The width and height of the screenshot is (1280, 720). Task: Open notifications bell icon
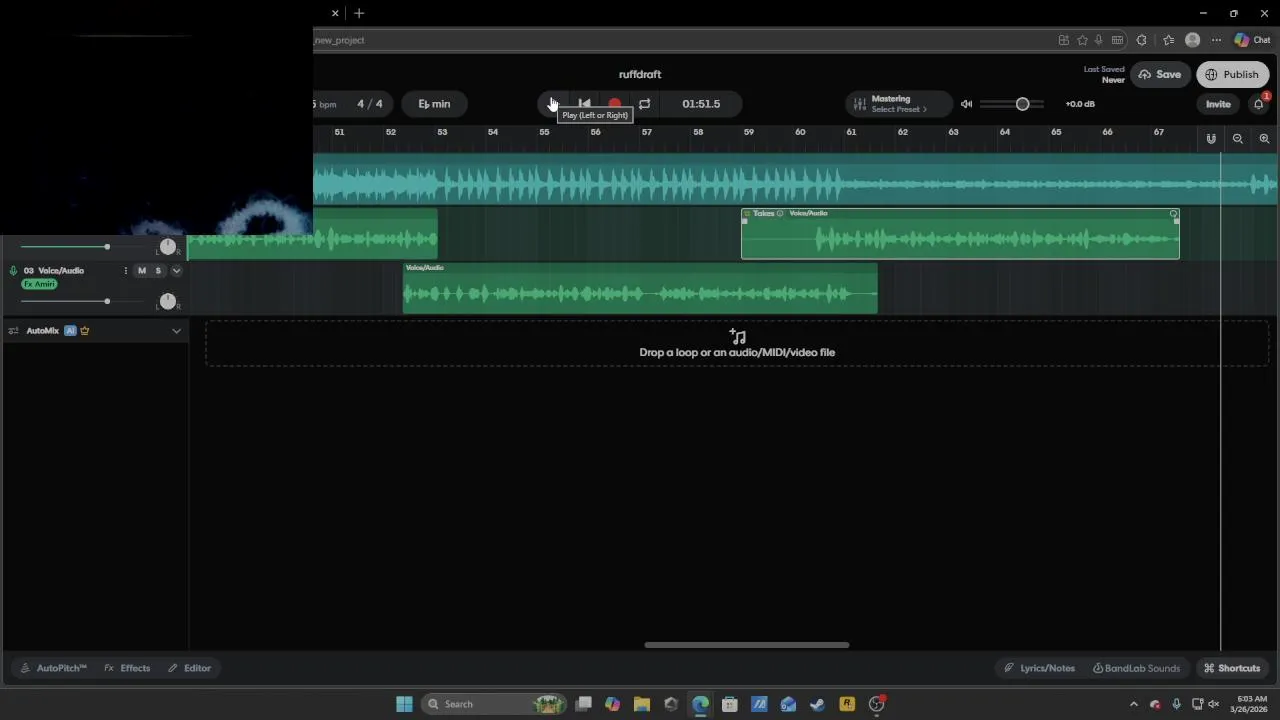click(x=1259, y=104)
